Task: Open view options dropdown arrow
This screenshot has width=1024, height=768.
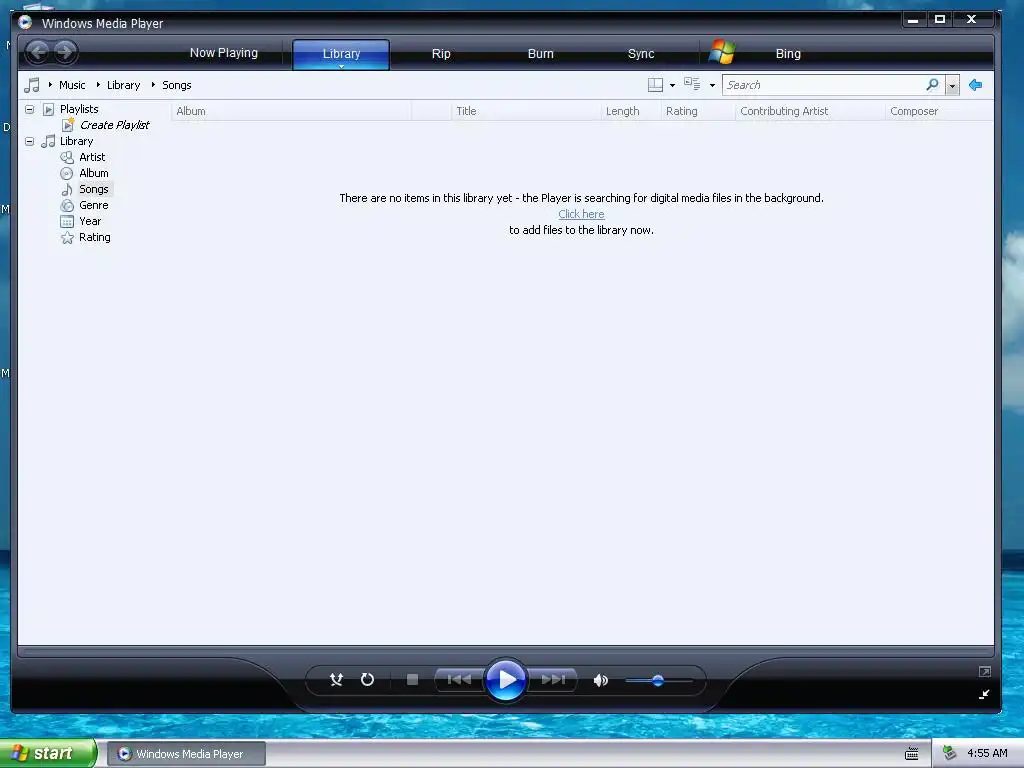Action: 712,86
